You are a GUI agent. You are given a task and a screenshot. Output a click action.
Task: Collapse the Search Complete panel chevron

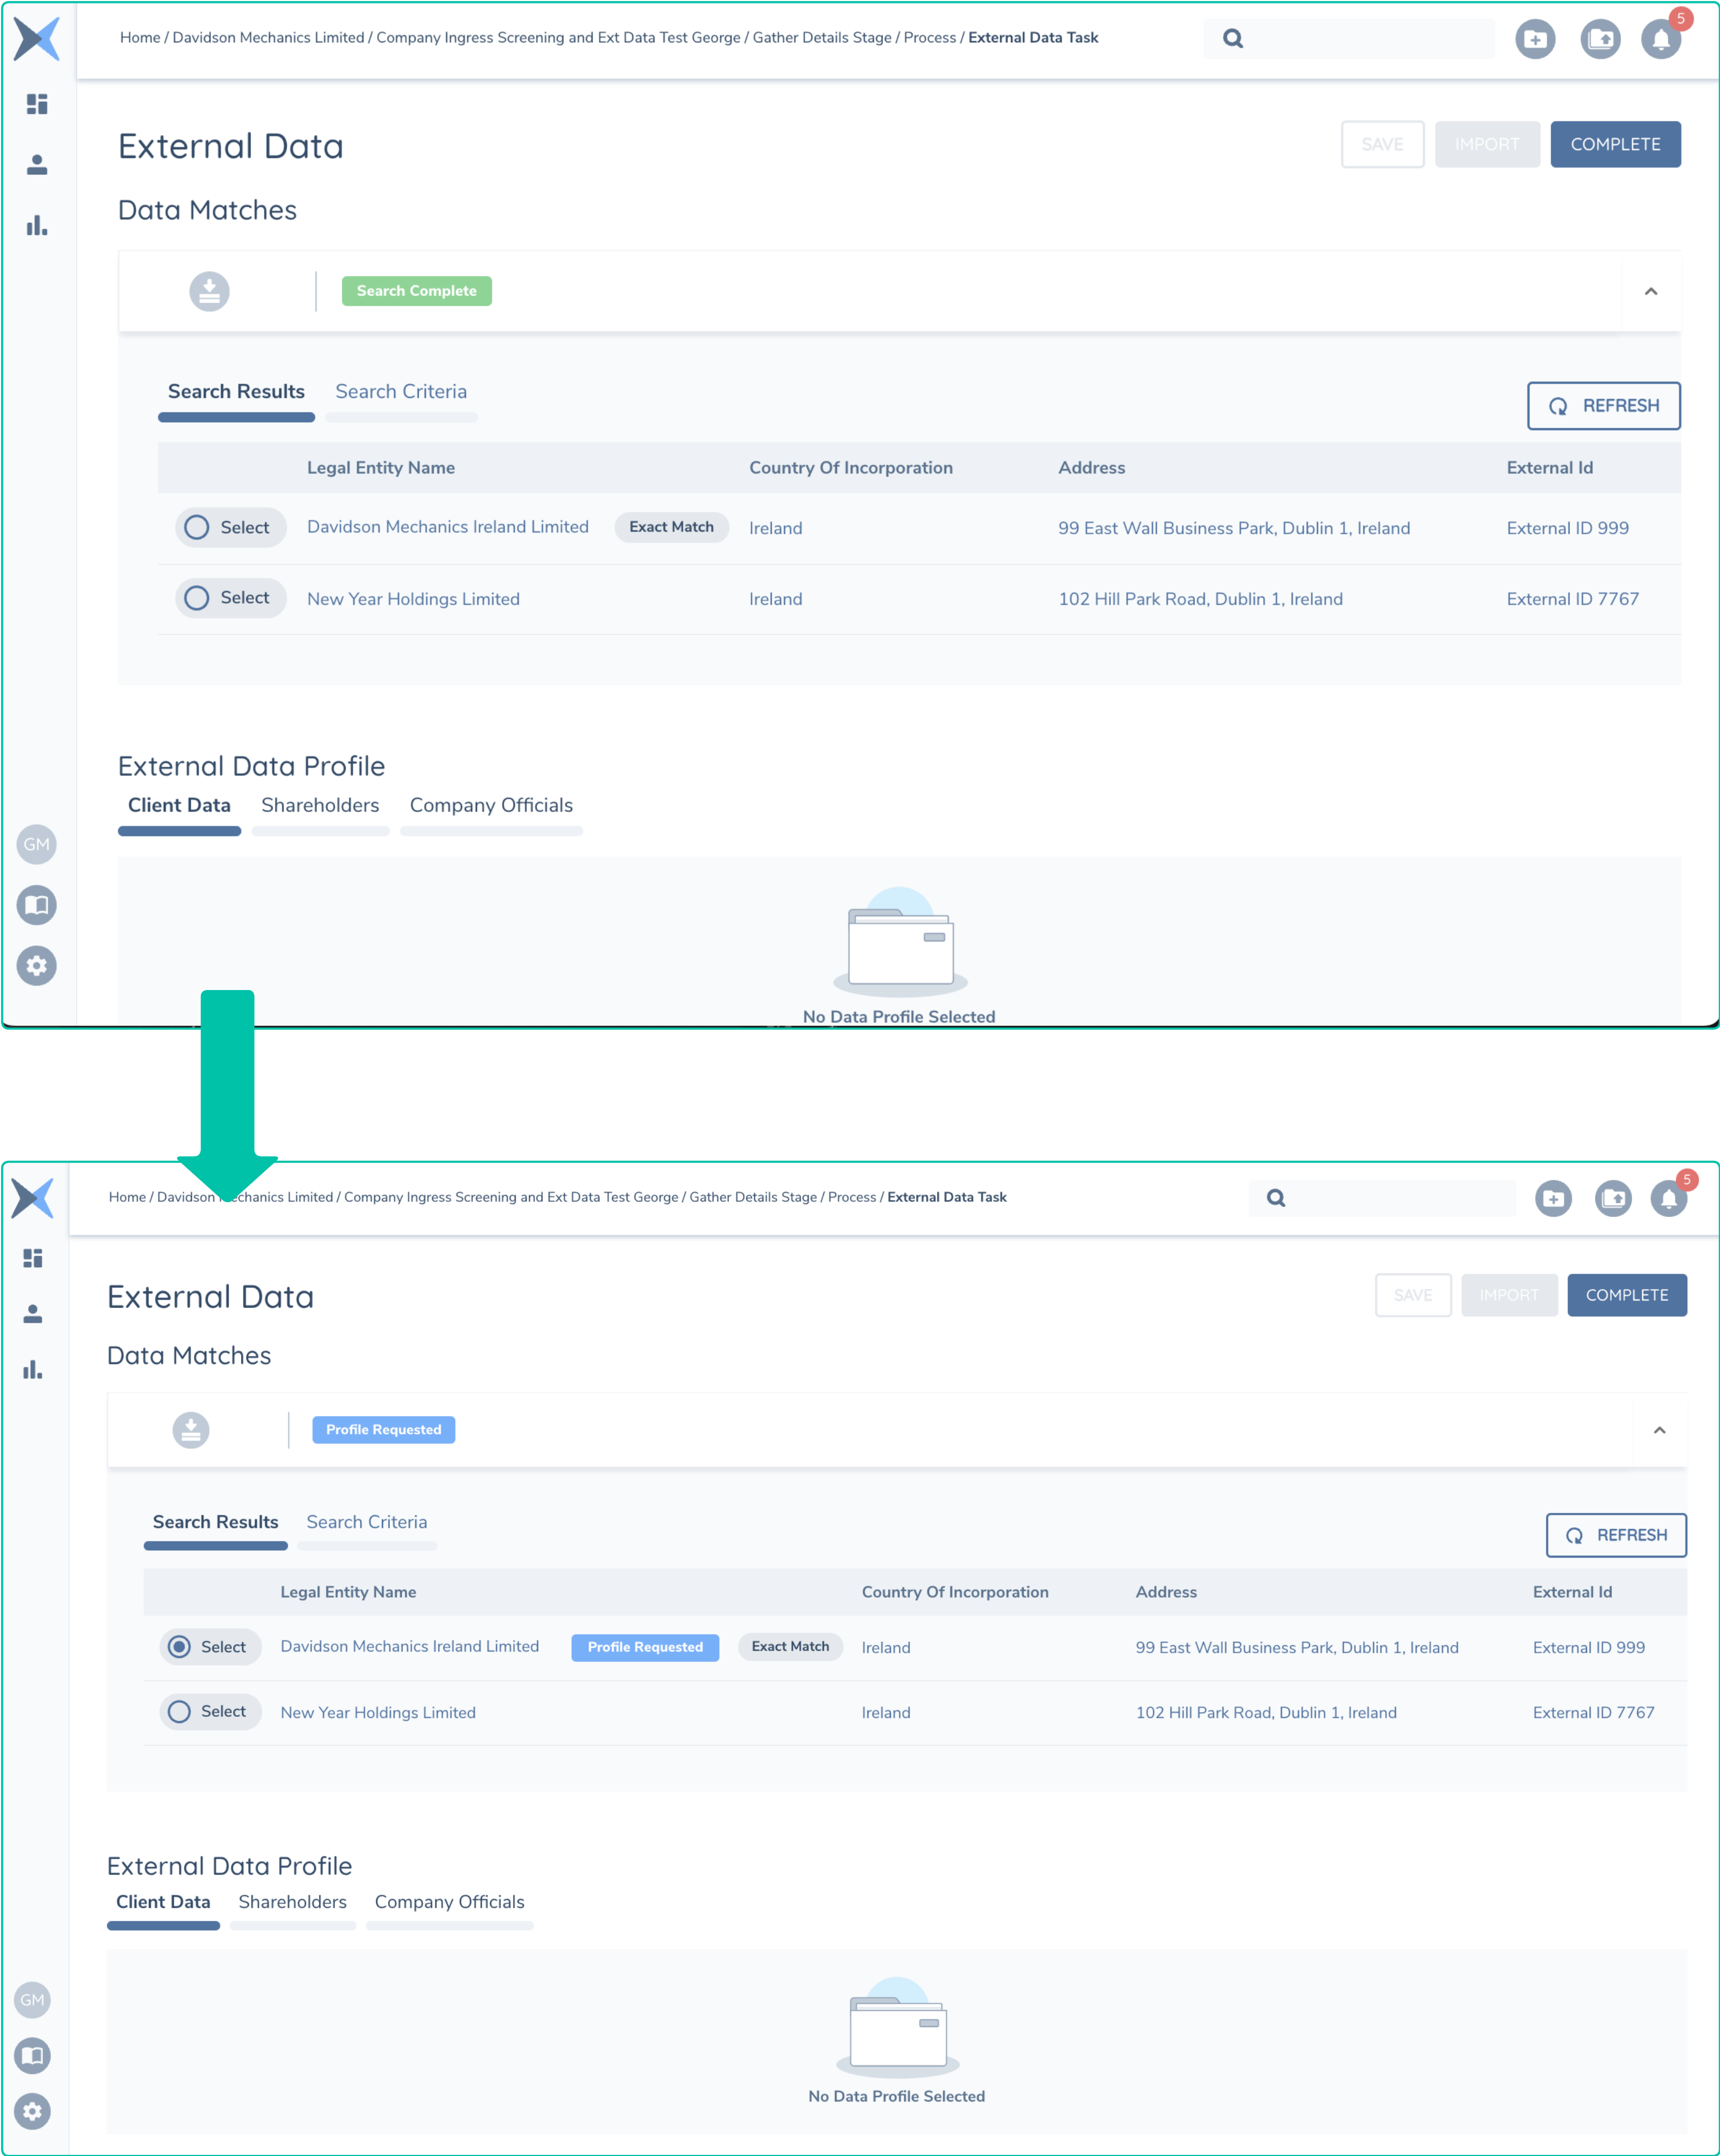(1651, 291)
